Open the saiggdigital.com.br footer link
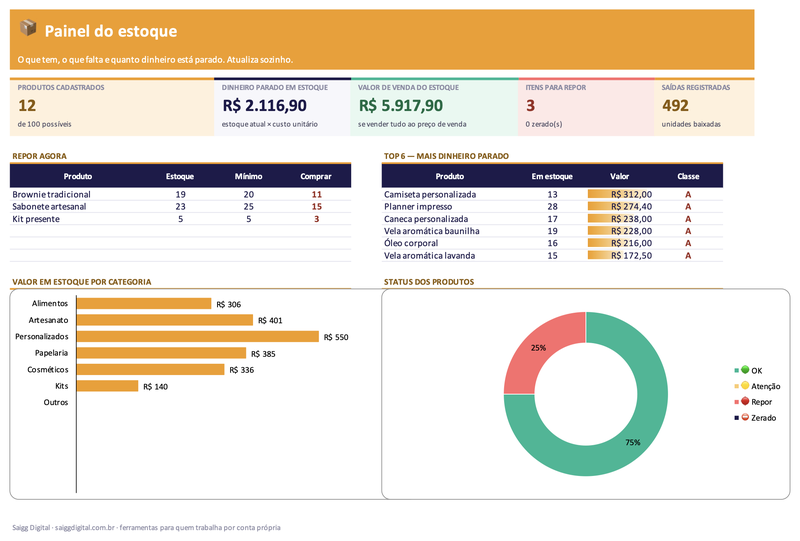This screenshot has width=800, height=541. click(x=85, y=527)
